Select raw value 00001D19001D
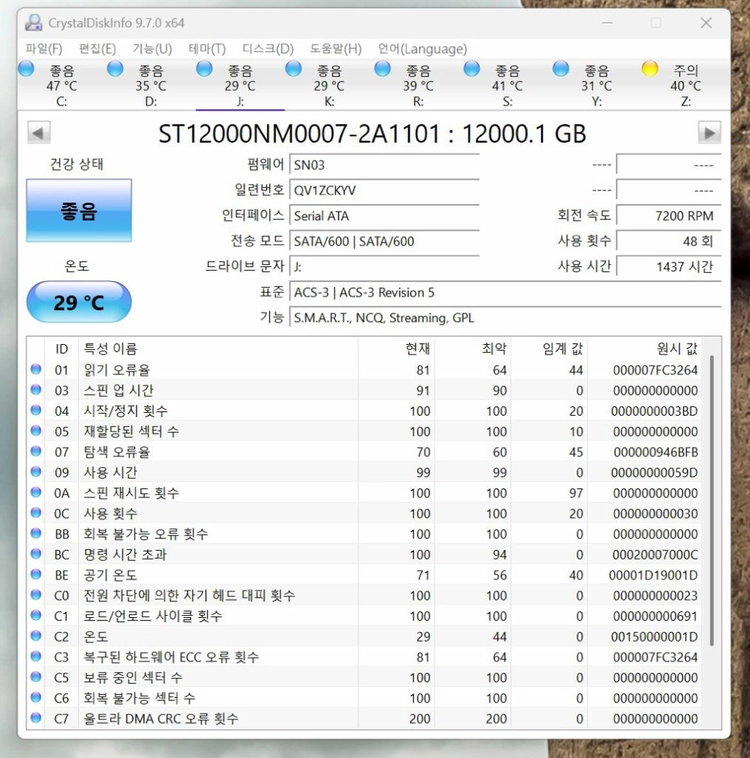Viewport: 750px width, 758px height. (653, 575)
